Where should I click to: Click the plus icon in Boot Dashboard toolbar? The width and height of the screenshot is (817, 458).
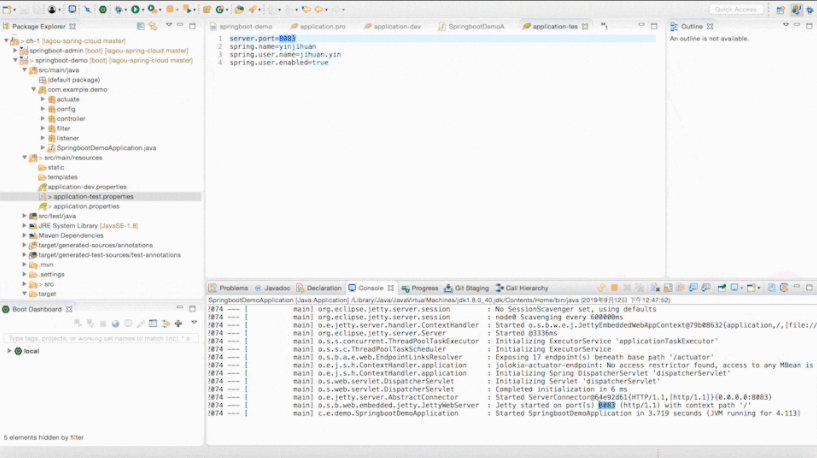178,324
